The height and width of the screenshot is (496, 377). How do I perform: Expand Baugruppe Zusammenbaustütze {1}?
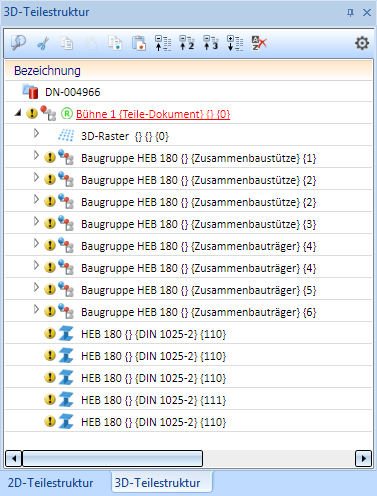pos(36,155)
